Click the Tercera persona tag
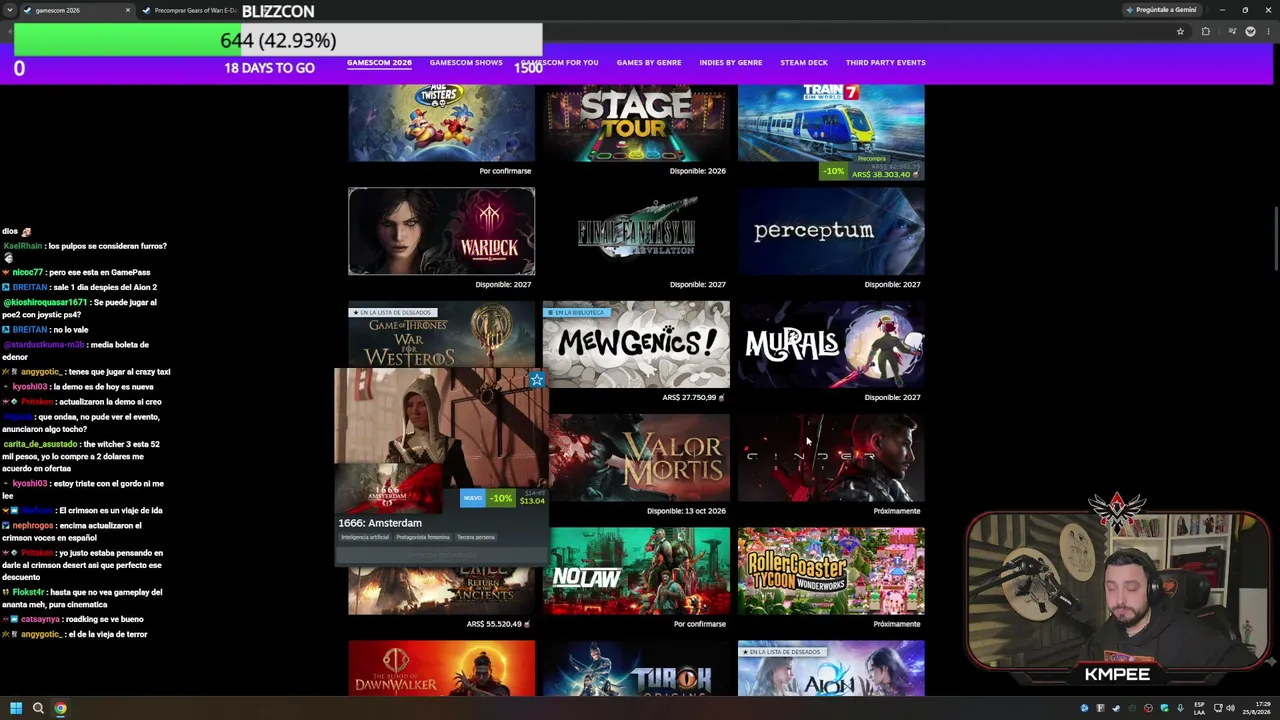This screenshot has height=720, width=1280. point(476,537)
